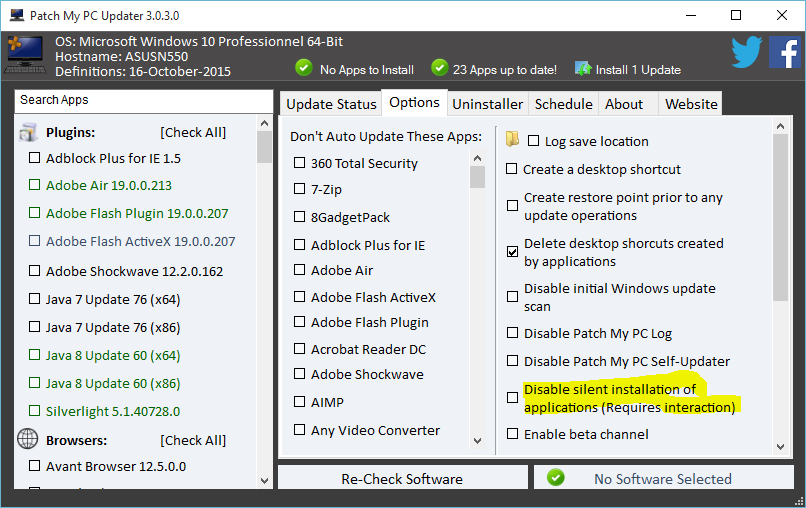Check Avant Browser 12.5.0.0
Screen dimensions: 806x508
click(x=34, y=465)
